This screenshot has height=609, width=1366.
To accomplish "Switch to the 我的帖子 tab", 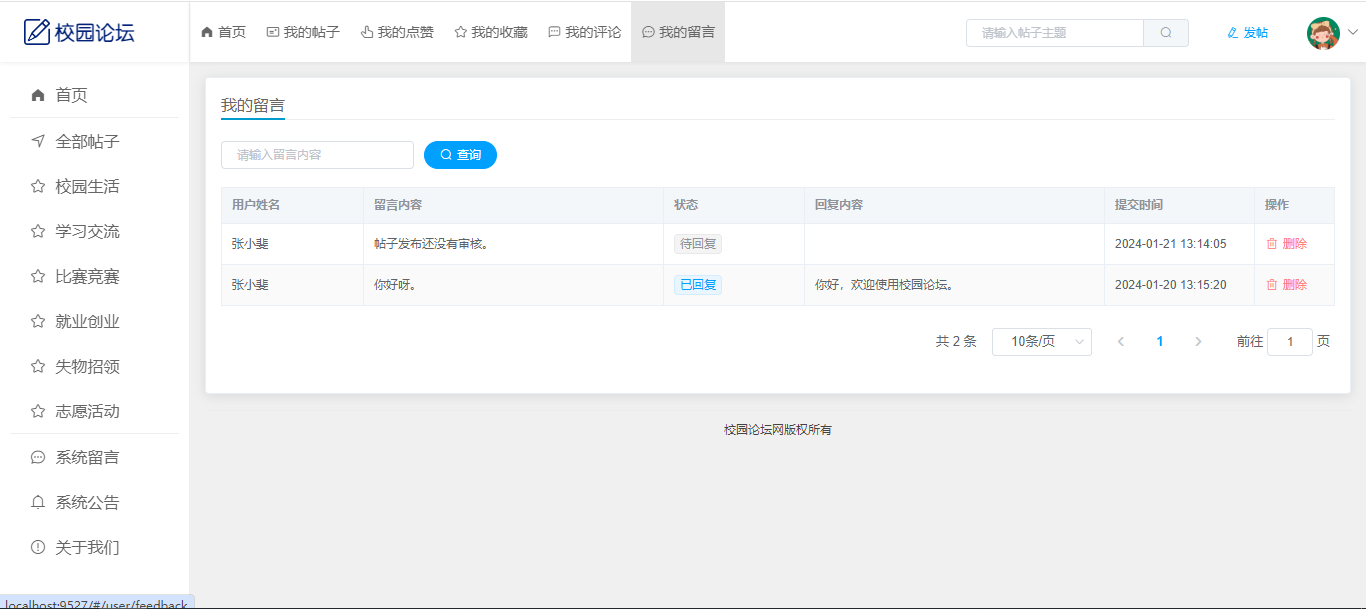I will pyautogui.click(x=303, y=32).
